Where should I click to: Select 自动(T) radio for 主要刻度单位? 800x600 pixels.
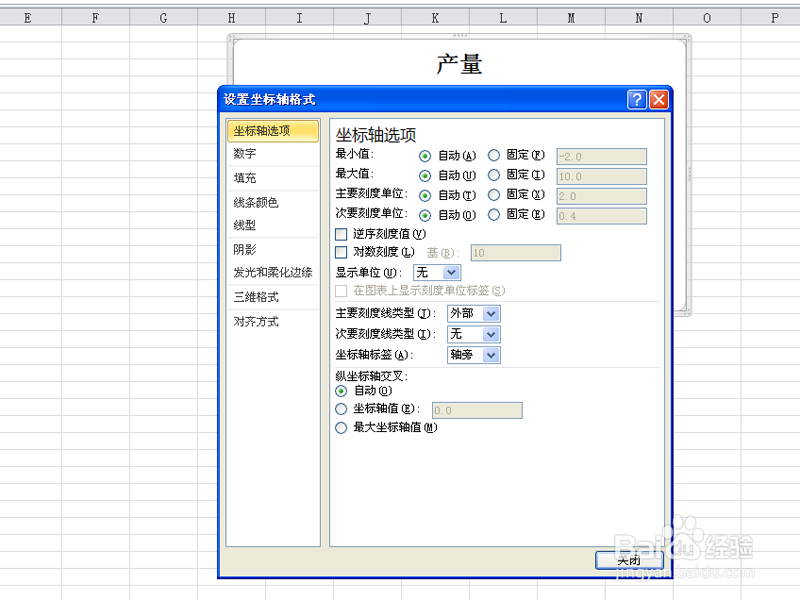tap(424, 196)
